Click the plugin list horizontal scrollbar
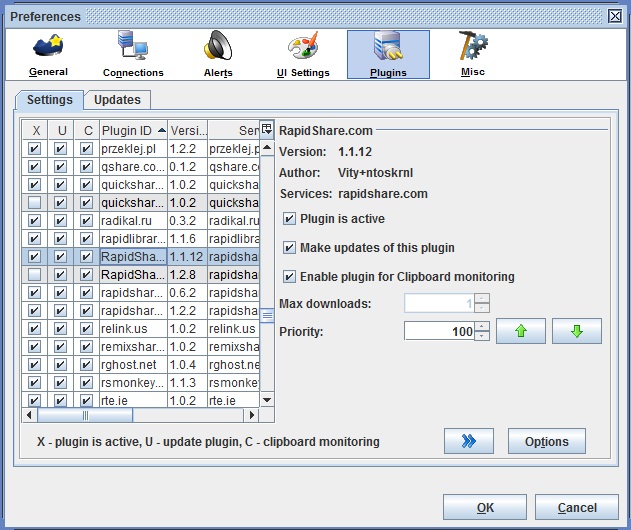Screen dimensions: 631x530 click(140, 415)
